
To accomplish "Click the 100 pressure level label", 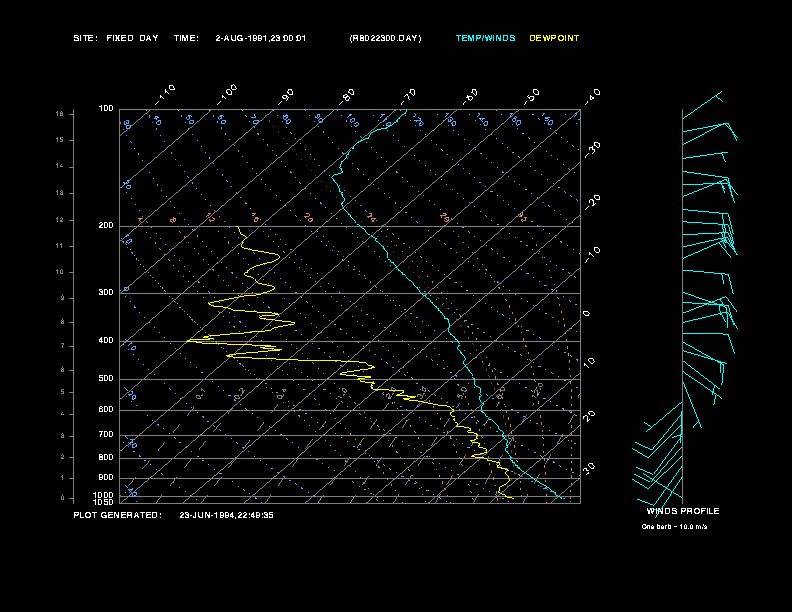I will pyautogui.click(x=106, y=109).
